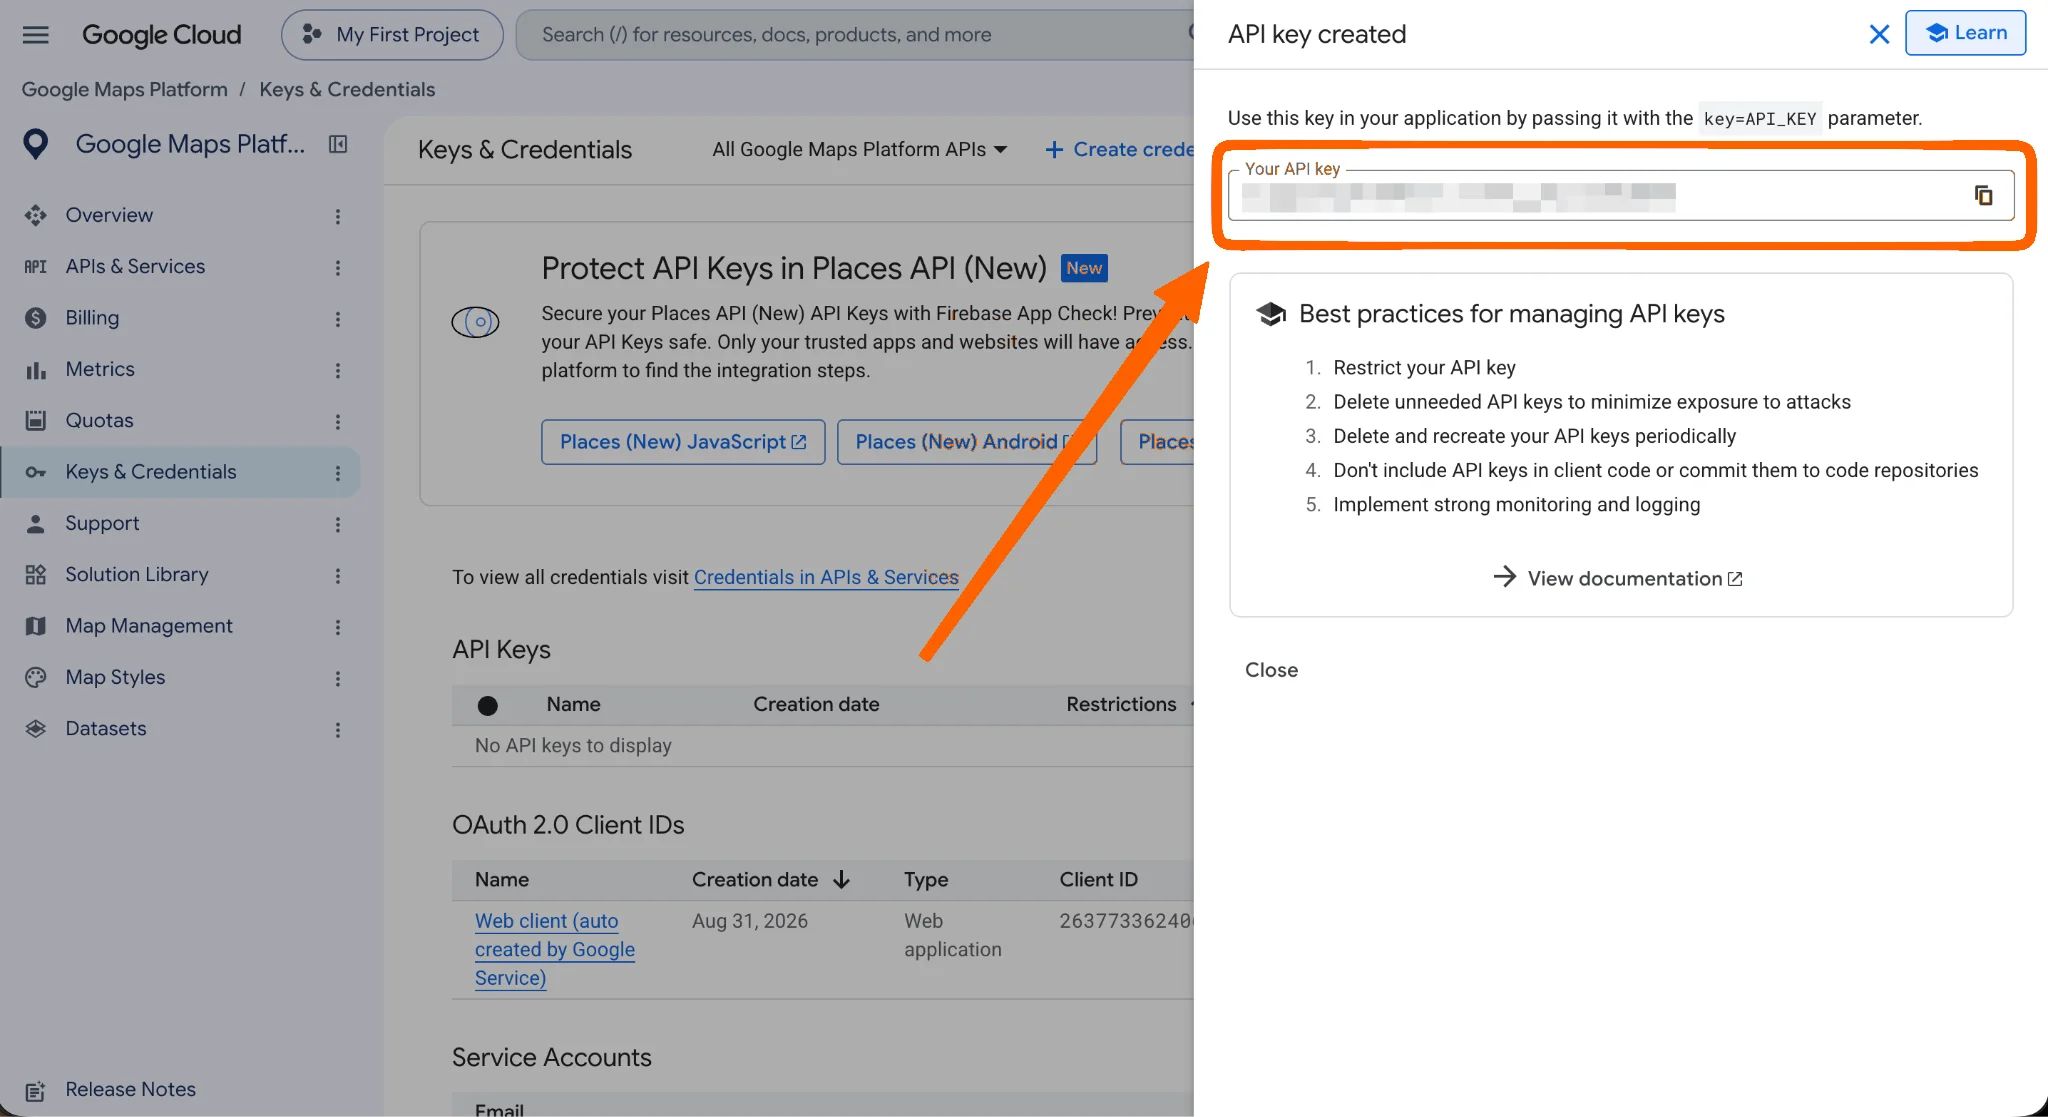Viewport: 2048px width, 1117px height.
Task: Click the Datasets layers icon
Action: pyautogui.click(x=36, y=728)
